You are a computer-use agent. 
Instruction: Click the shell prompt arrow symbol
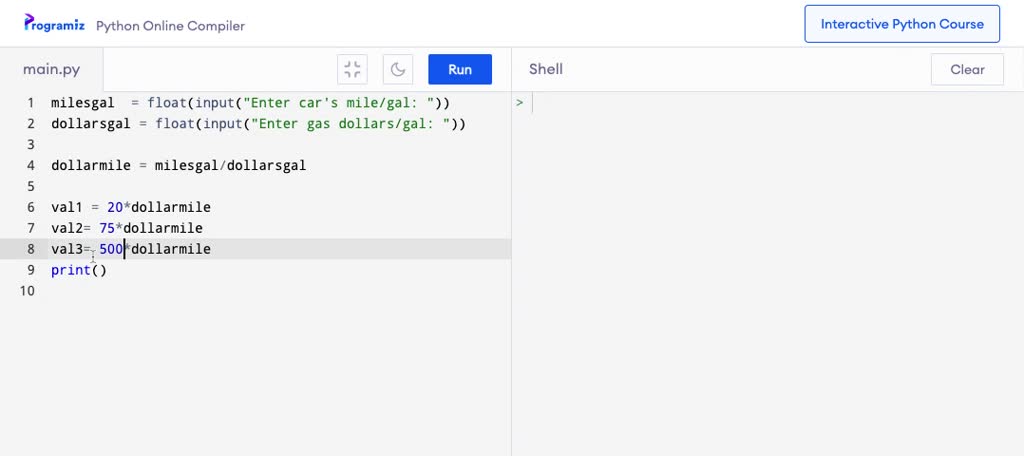click(520, 103)
